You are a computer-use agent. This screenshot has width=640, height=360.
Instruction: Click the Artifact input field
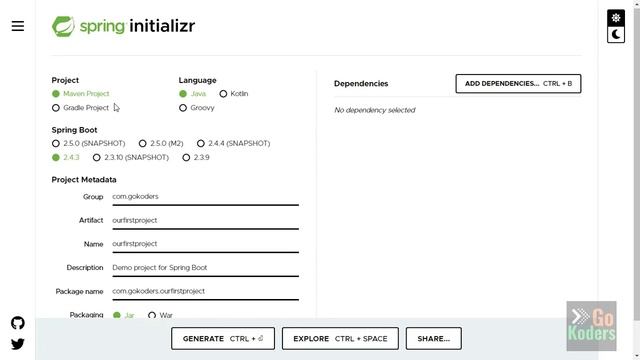pos(205,220)
